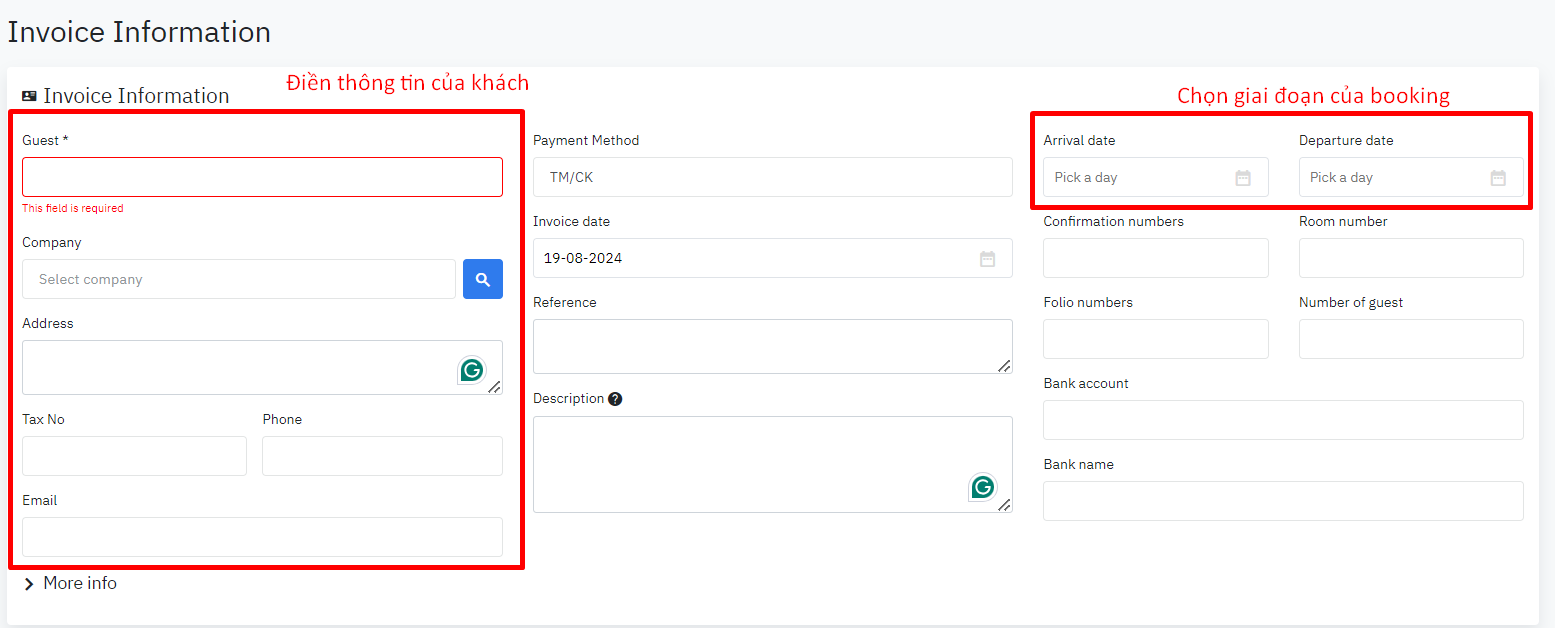Focus the Tax No input field

coord(134,456)
